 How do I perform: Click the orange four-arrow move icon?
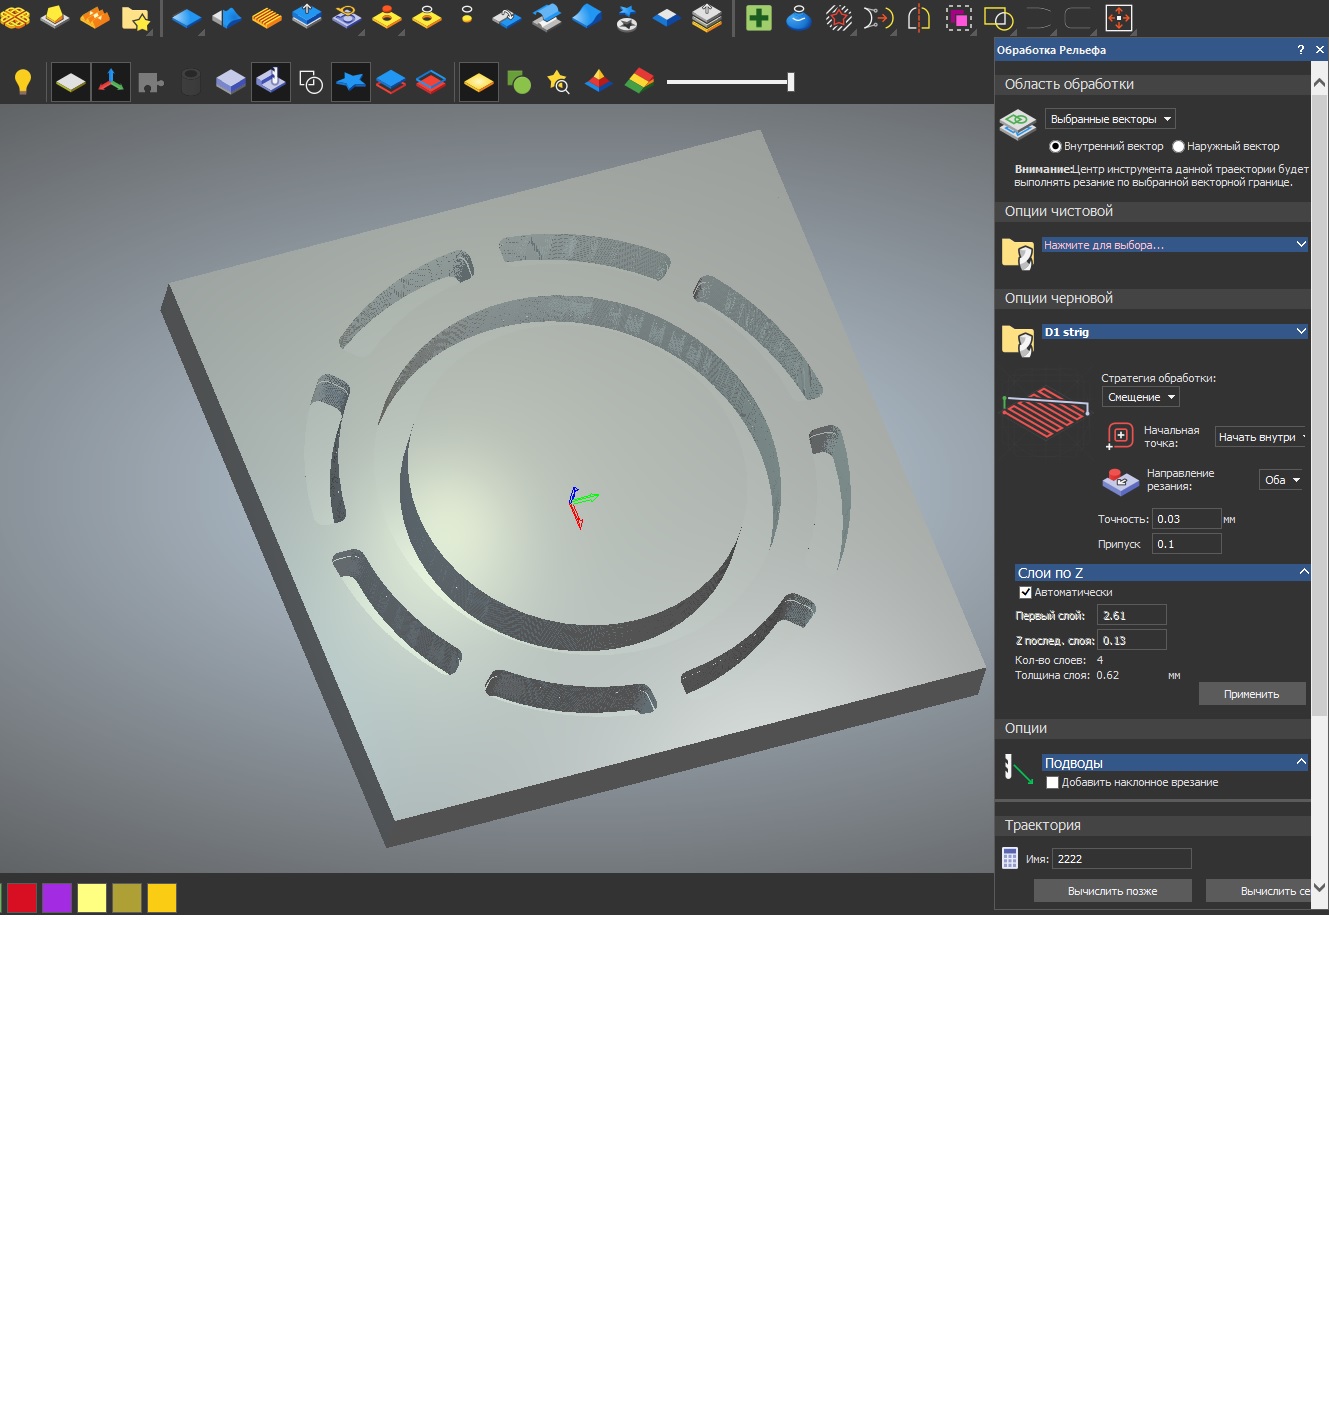[x=1119, y=18]
